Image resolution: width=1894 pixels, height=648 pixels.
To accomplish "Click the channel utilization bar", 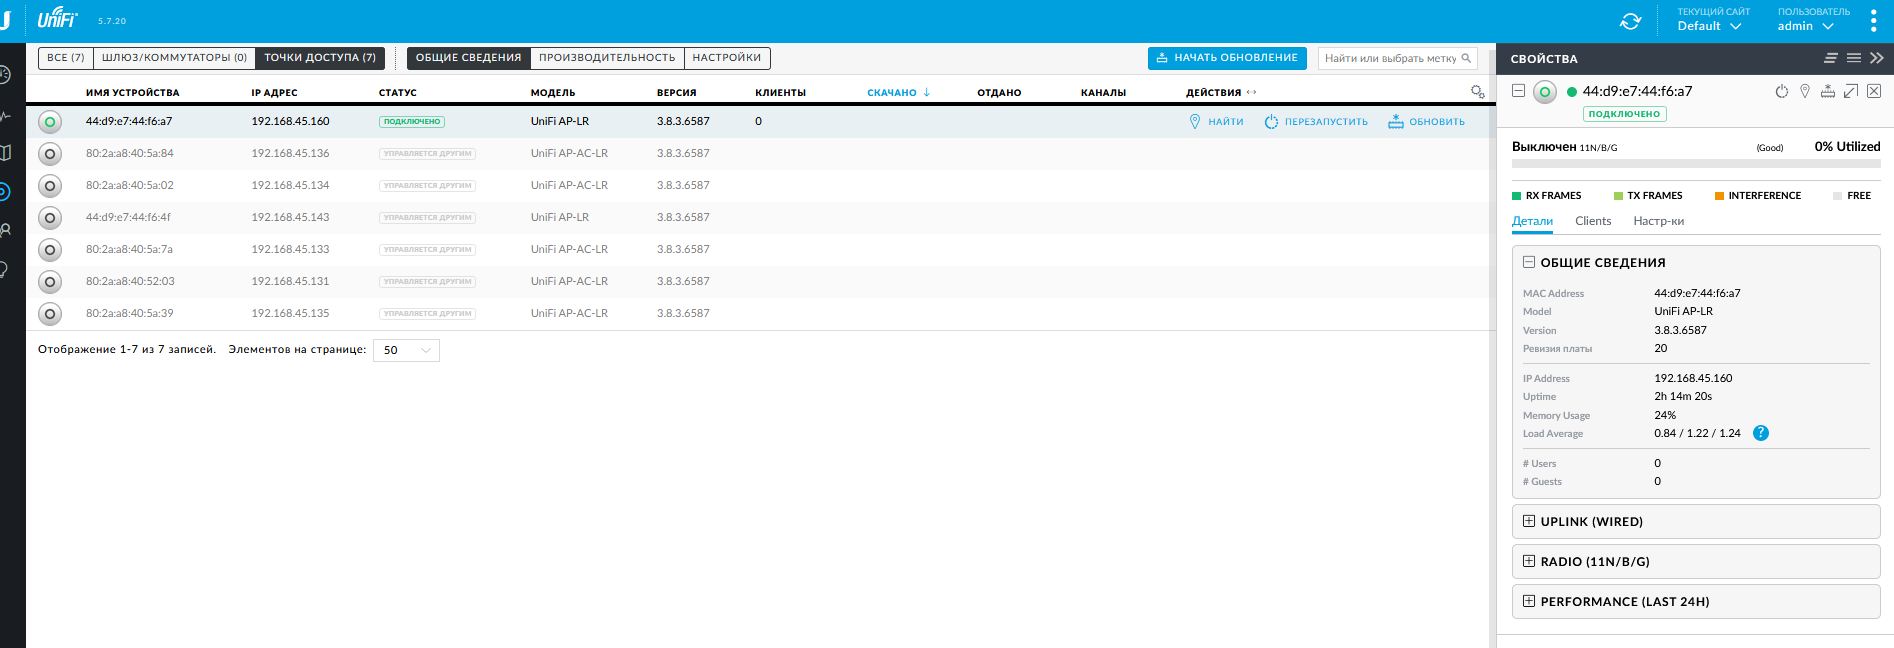I will 1696,163.
